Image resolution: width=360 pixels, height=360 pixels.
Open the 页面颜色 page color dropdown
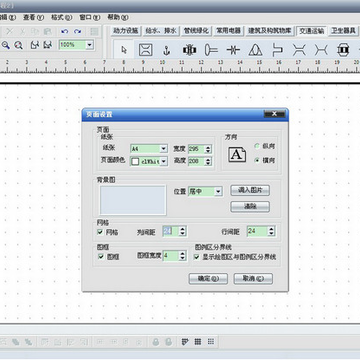tap(164, 162)
